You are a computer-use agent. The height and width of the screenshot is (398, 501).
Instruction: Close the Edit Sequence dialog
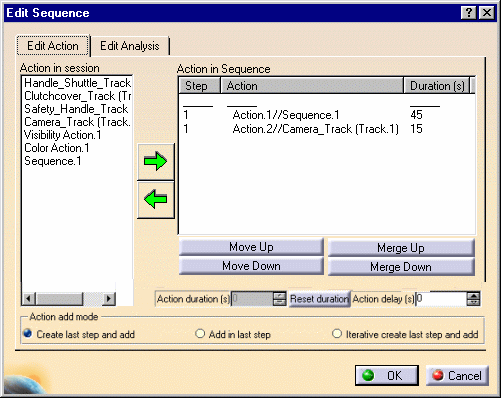tap(487, 13)
